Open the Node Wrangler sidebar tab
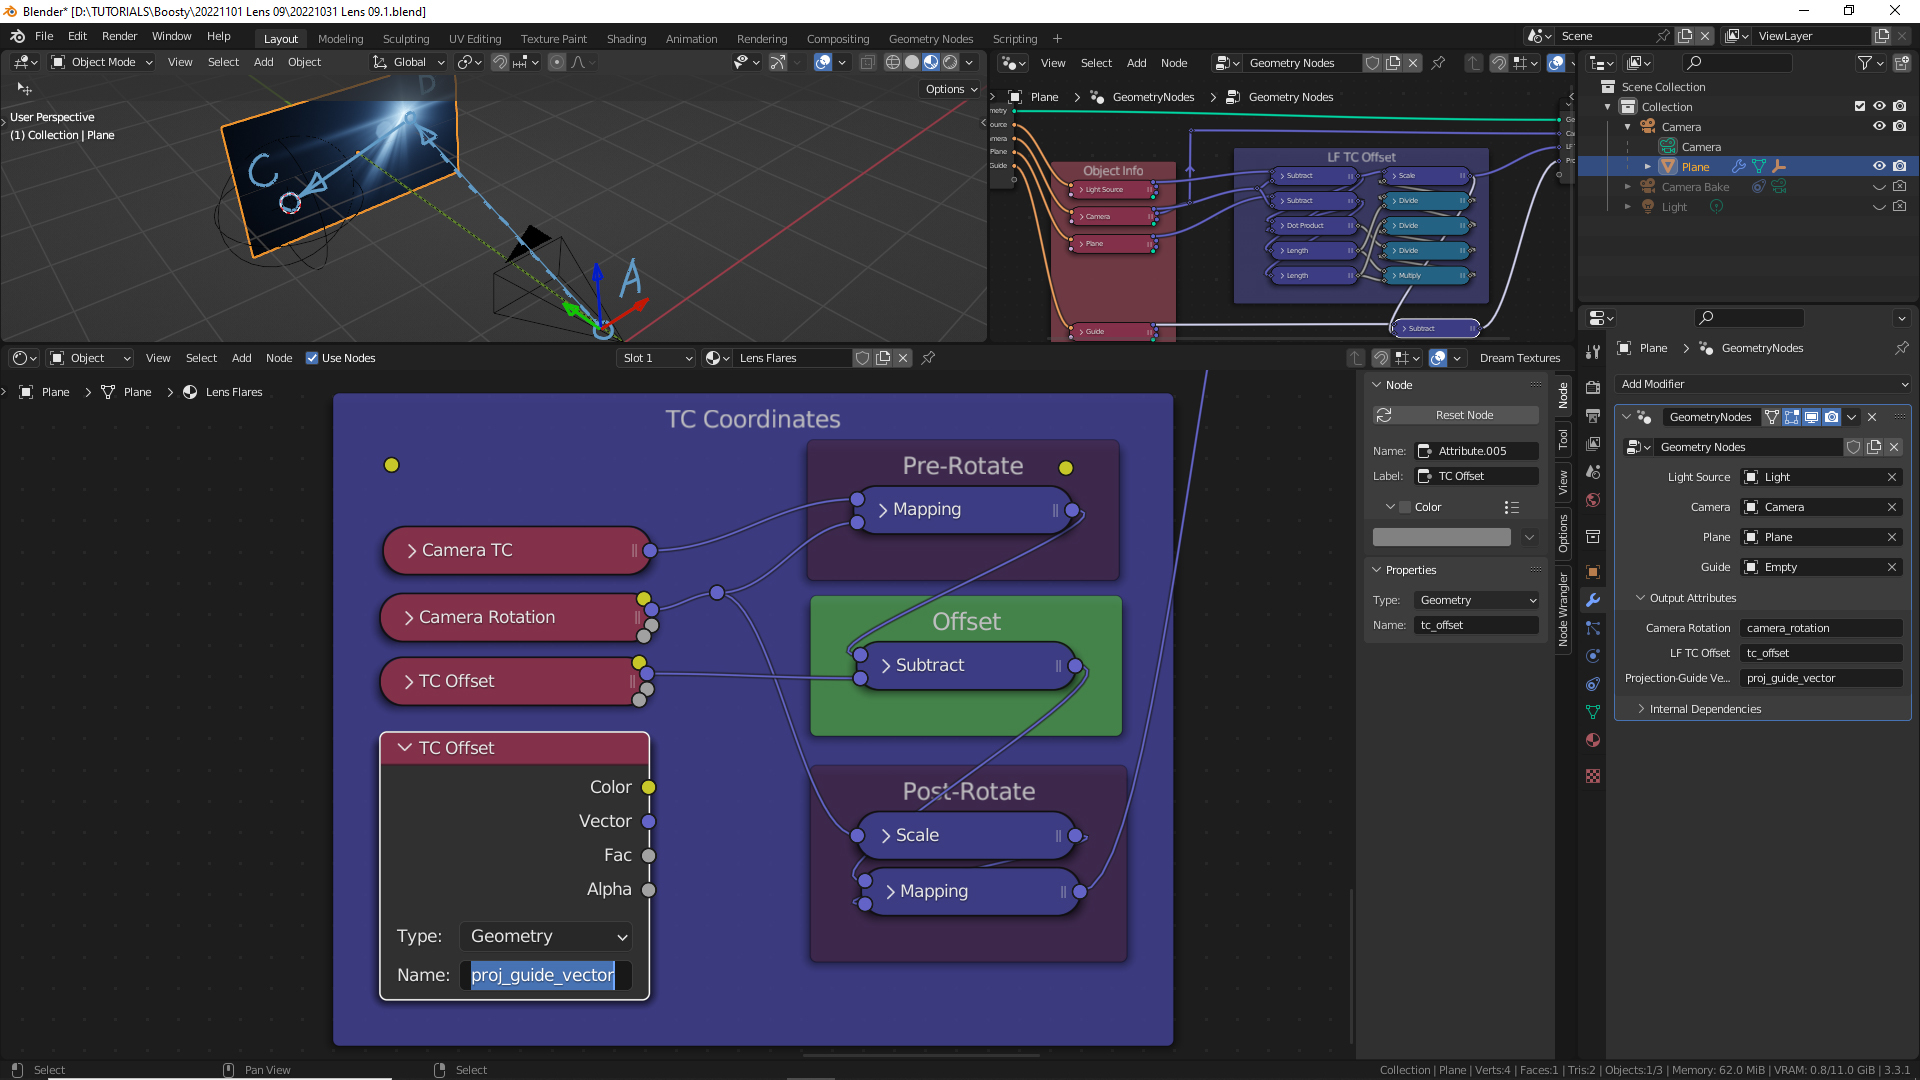1920x1080 pixels. point(1563,610)
